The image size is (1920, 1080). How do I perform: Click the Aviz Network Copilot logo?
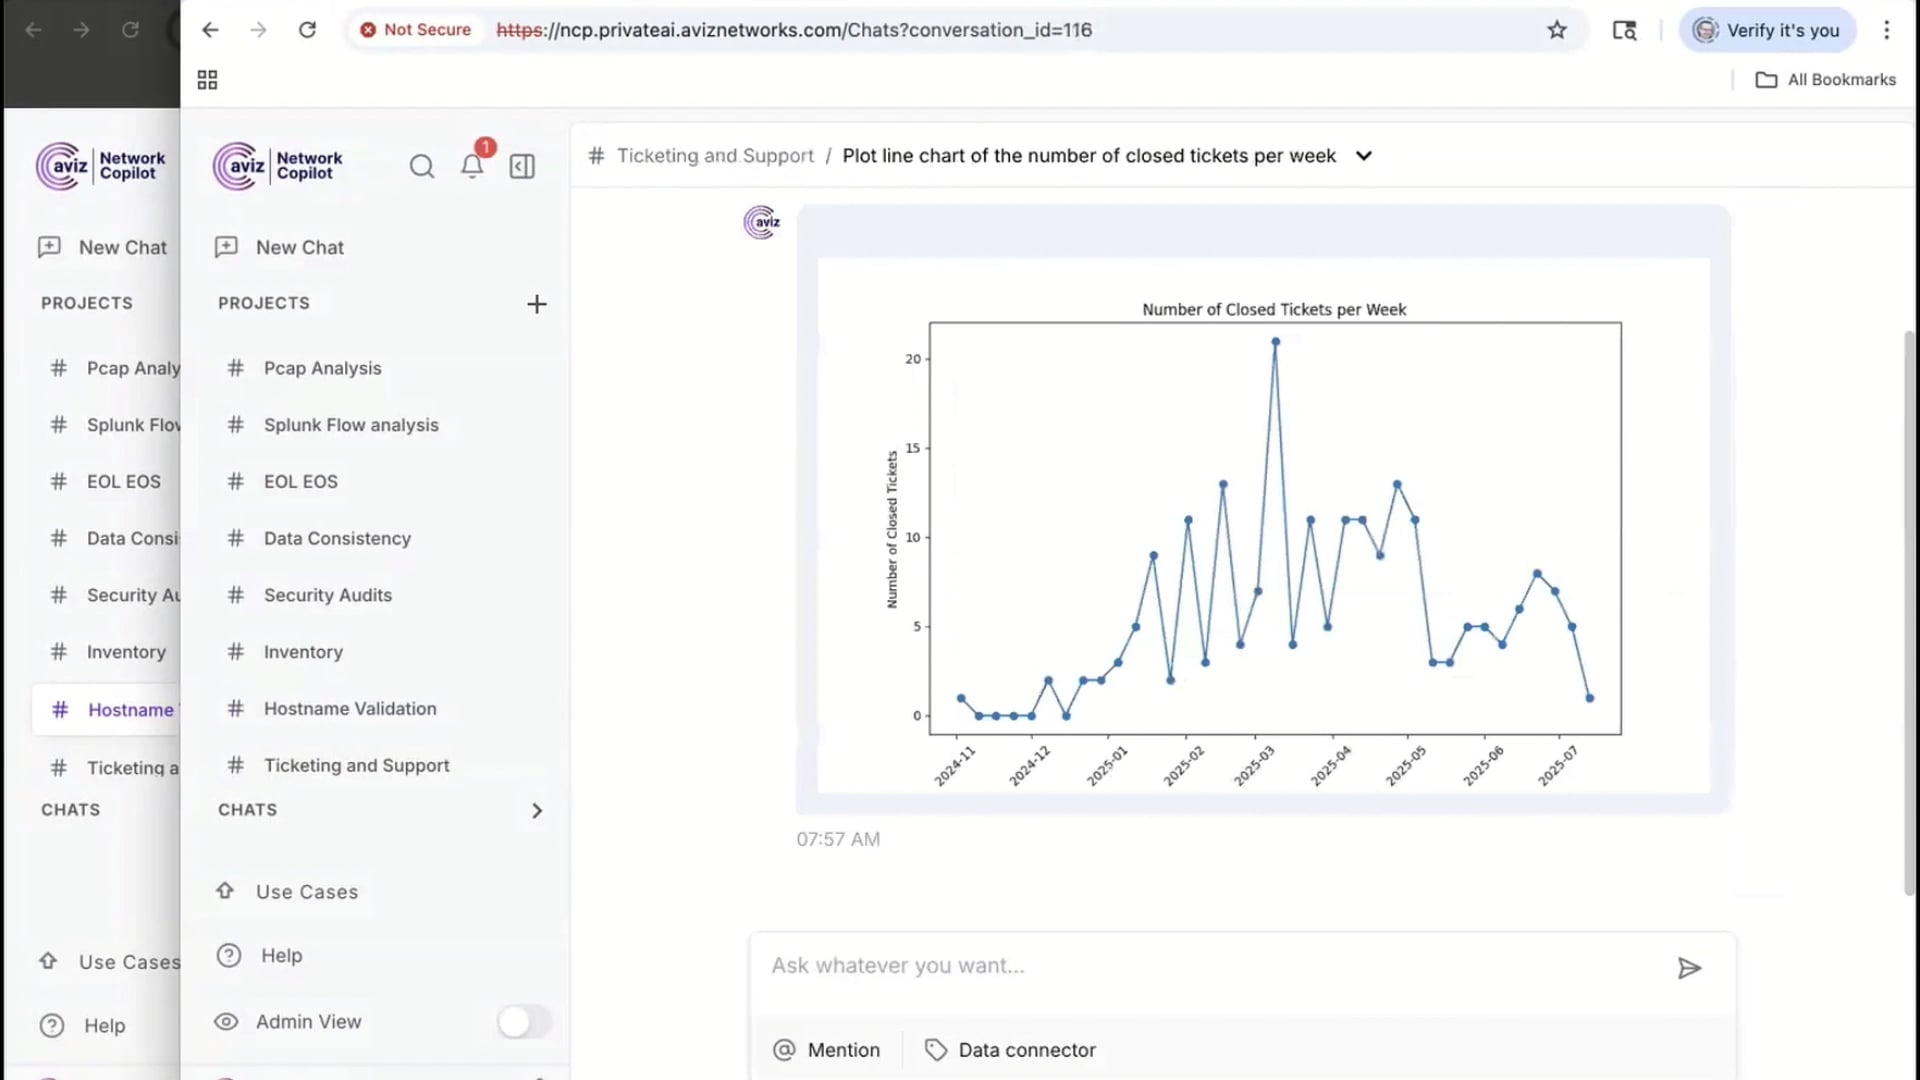coord(277,166)
